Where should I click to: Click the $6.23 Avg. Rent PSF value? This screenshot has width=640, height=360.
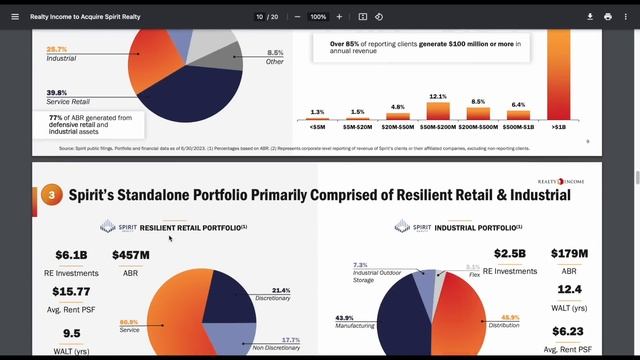pos(568,331)
